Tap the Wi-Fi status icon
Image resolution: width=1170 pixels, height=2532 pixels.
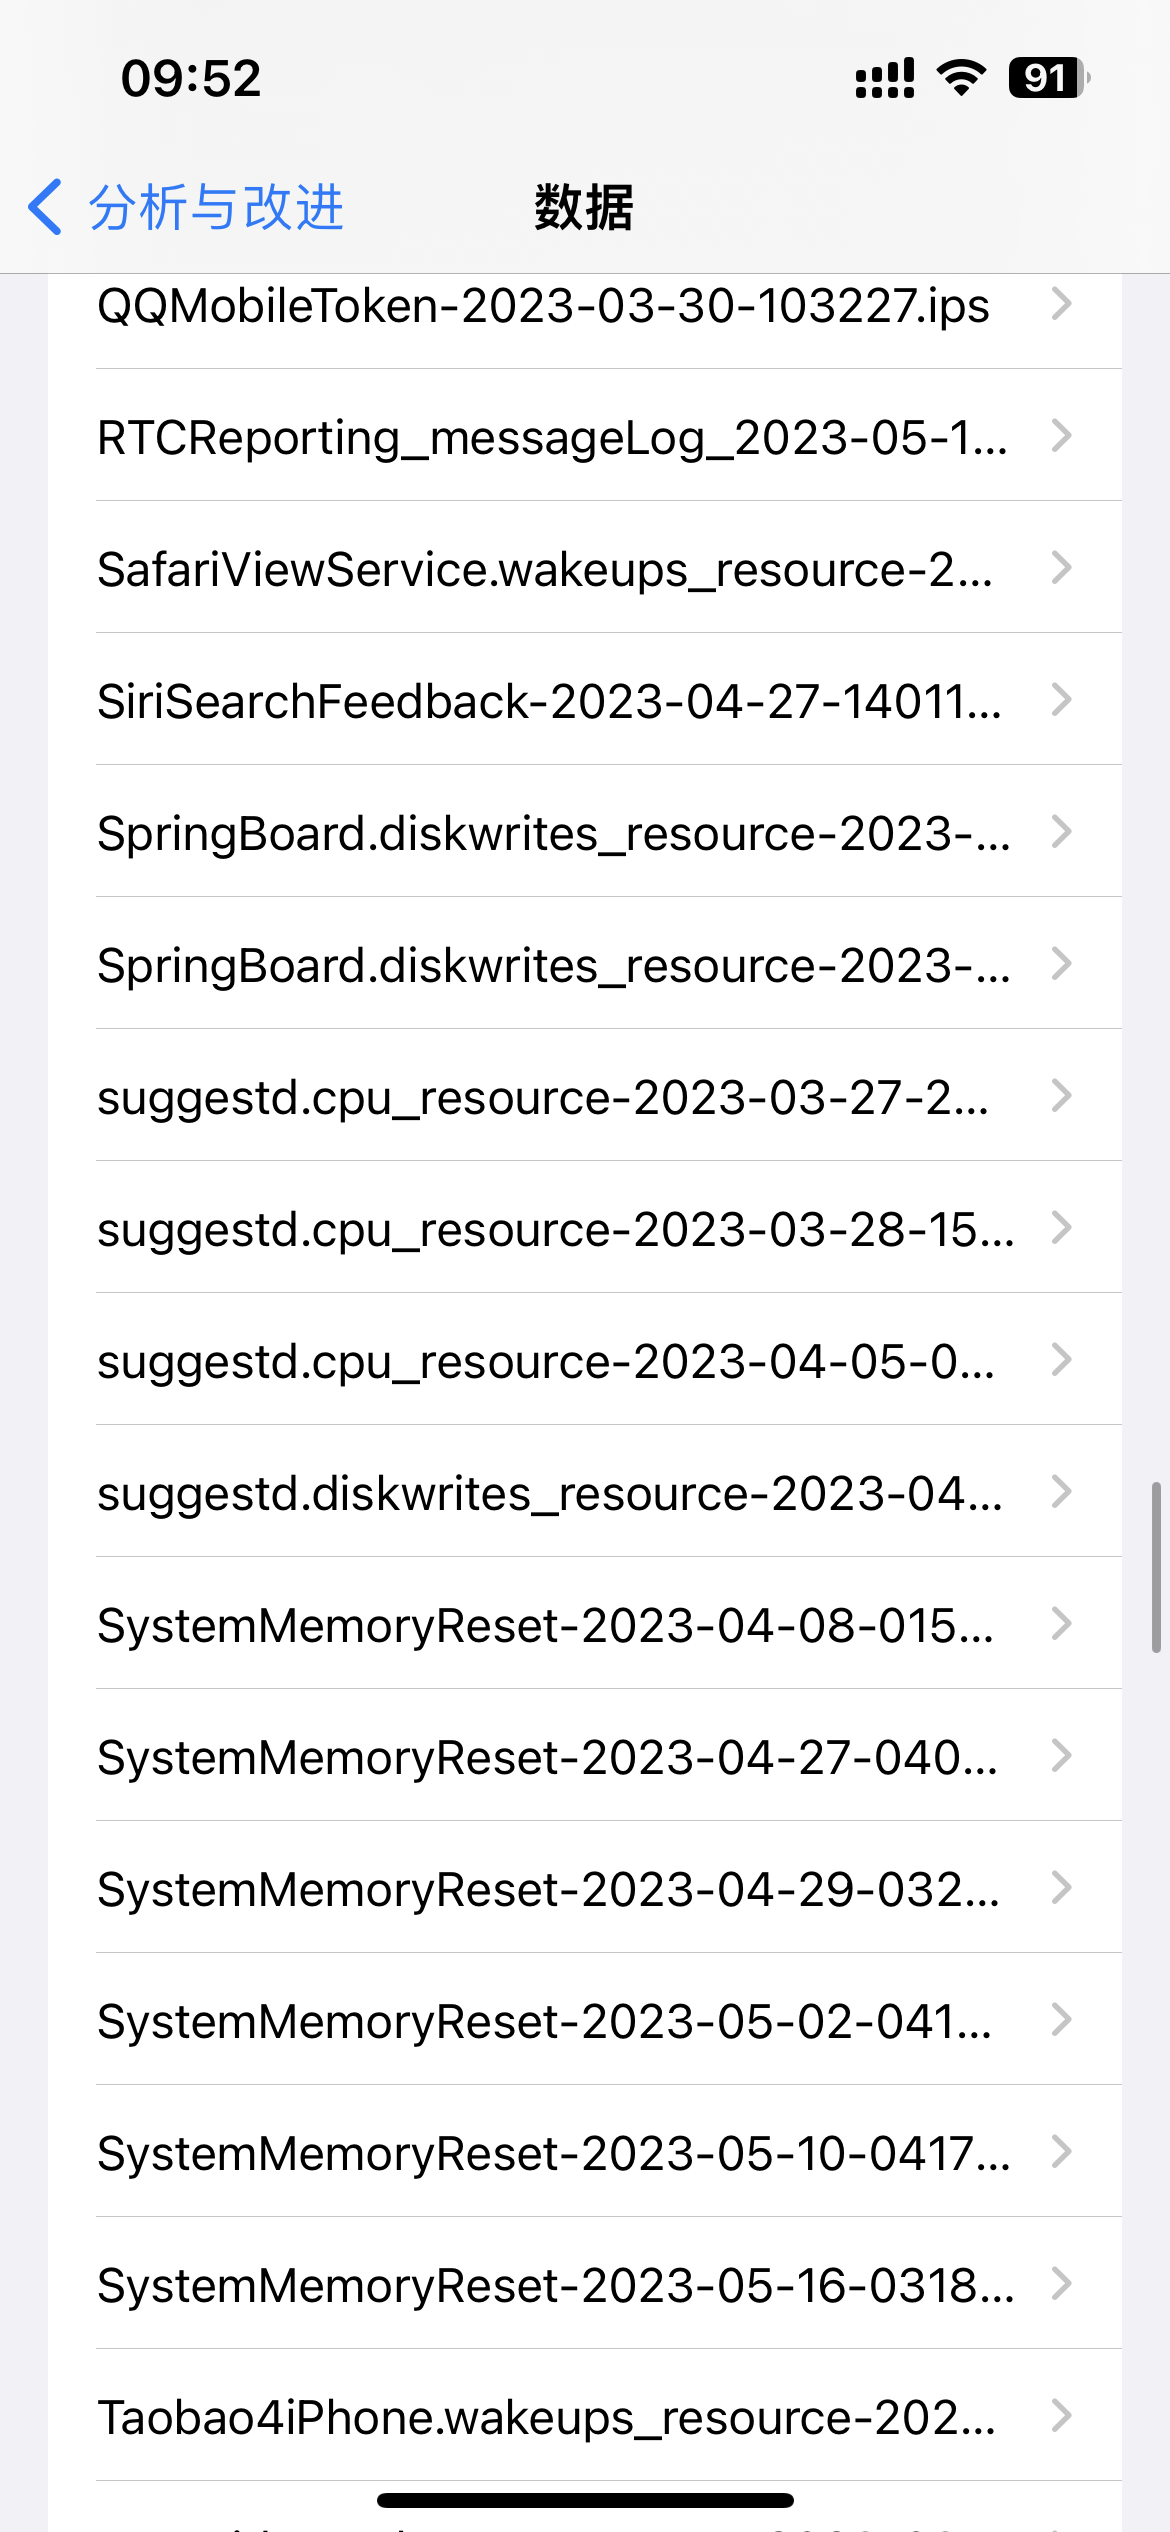click(961, 78)
